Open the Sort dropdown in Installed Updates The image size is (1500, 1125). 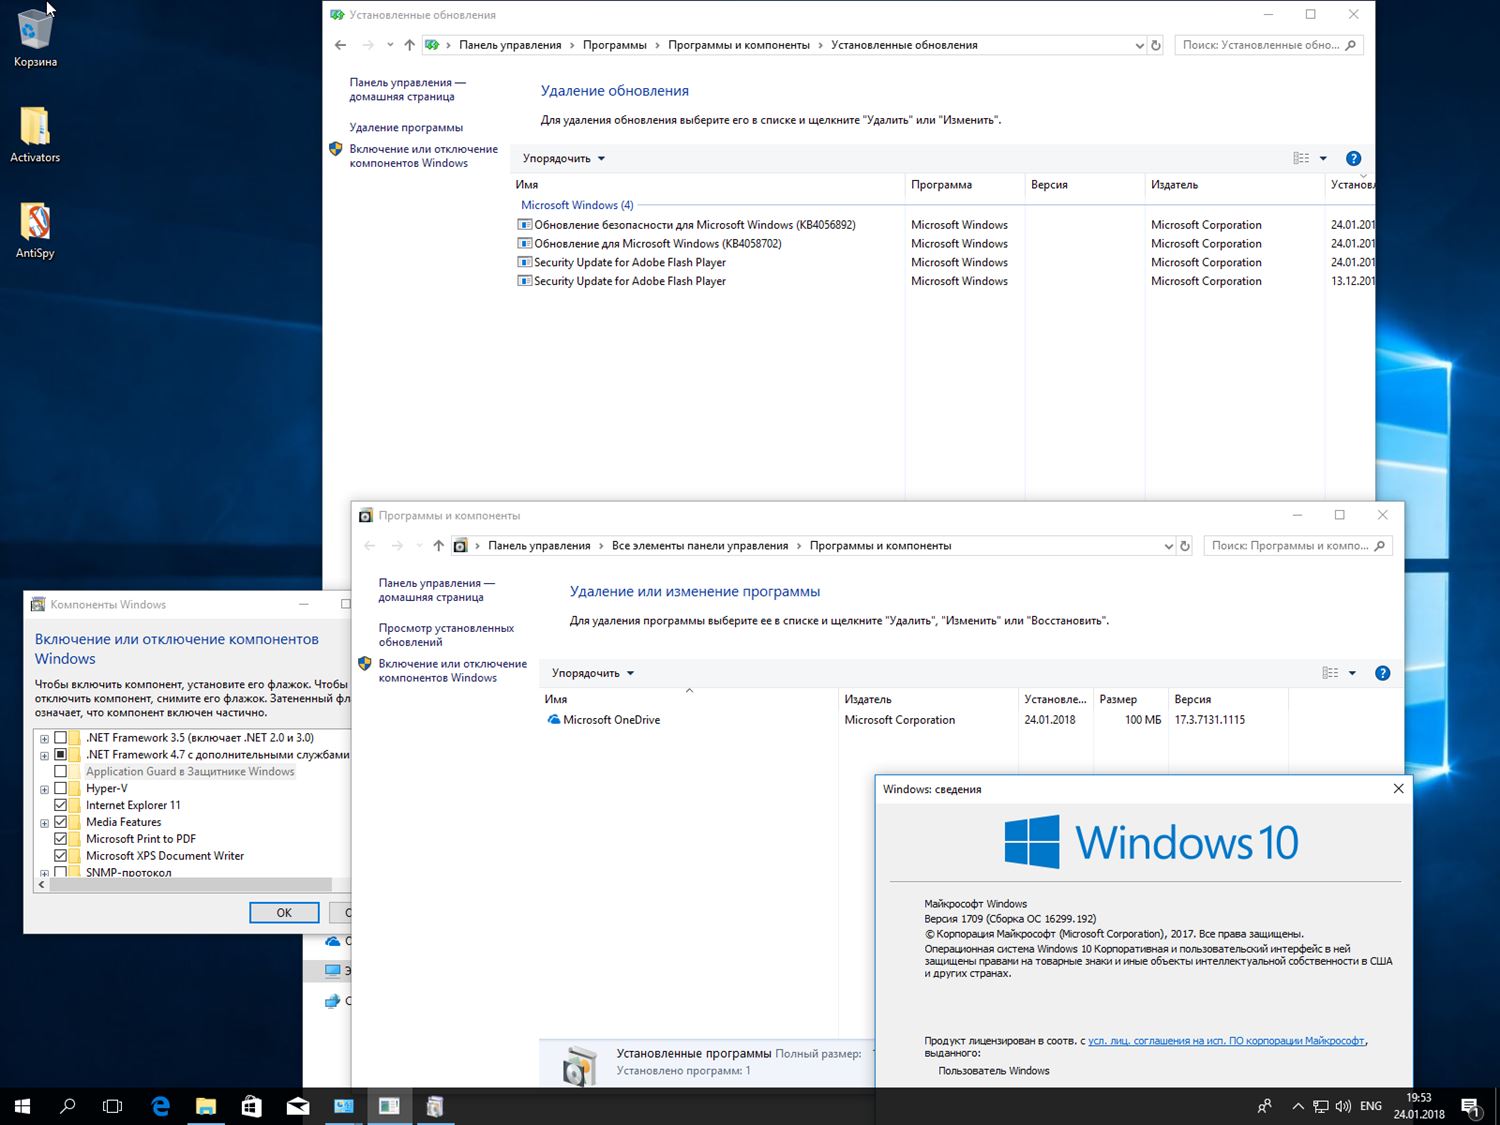[x=564, y=158]
